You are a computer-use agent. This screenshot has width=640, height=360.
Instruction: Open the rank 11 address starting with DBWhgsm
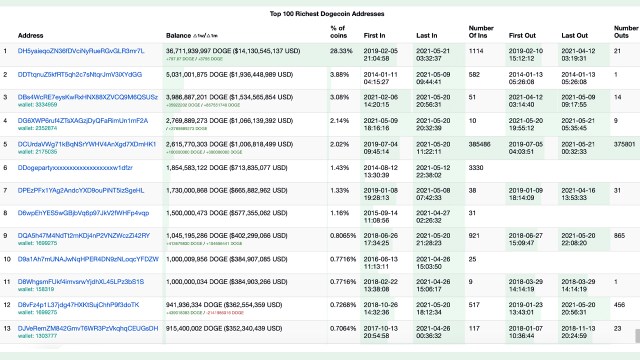click(81, 282)
